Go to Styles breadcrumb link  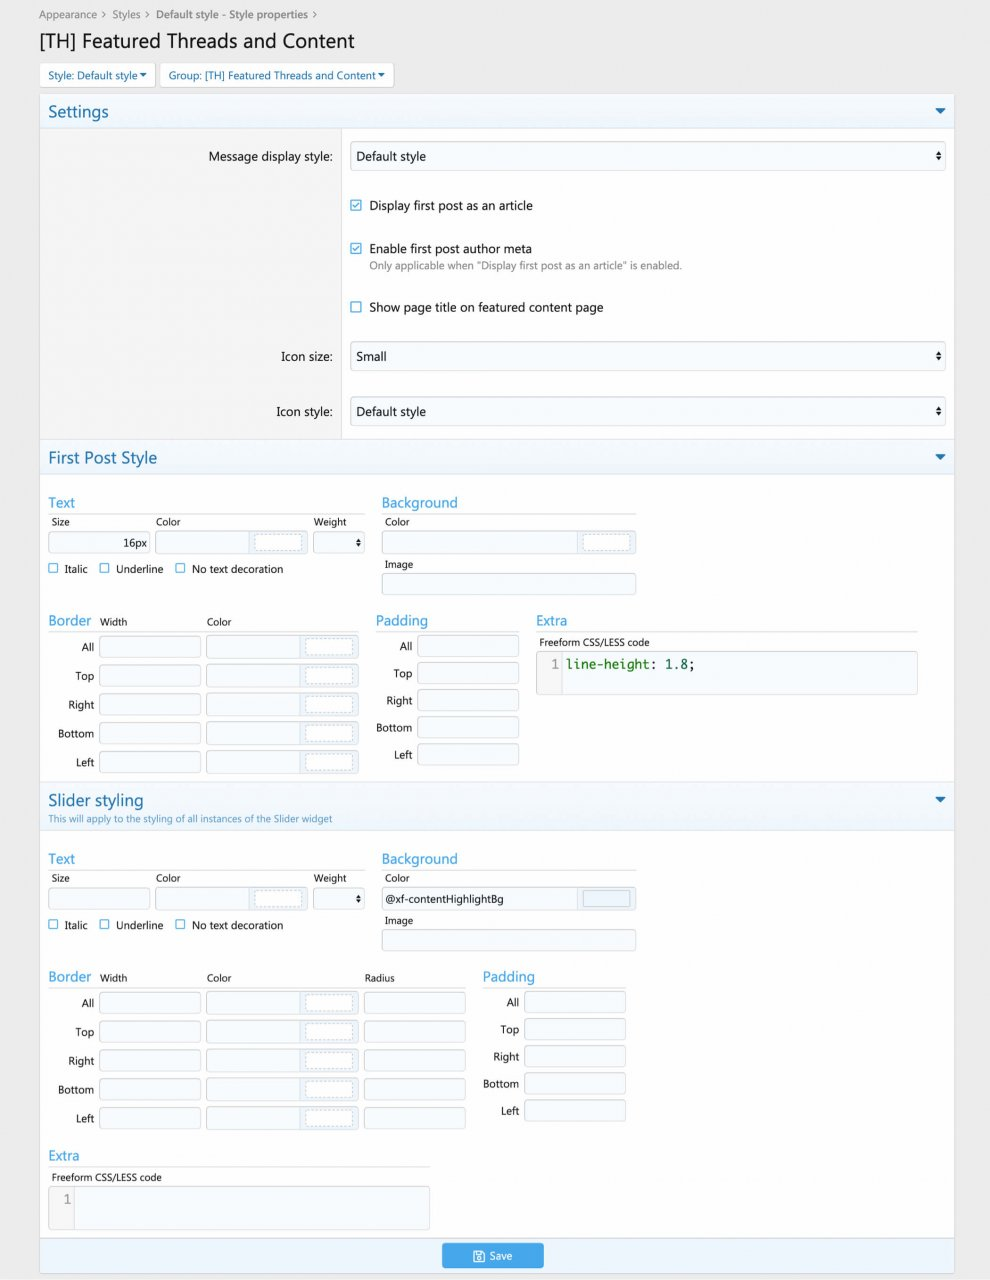pos(126,15)
